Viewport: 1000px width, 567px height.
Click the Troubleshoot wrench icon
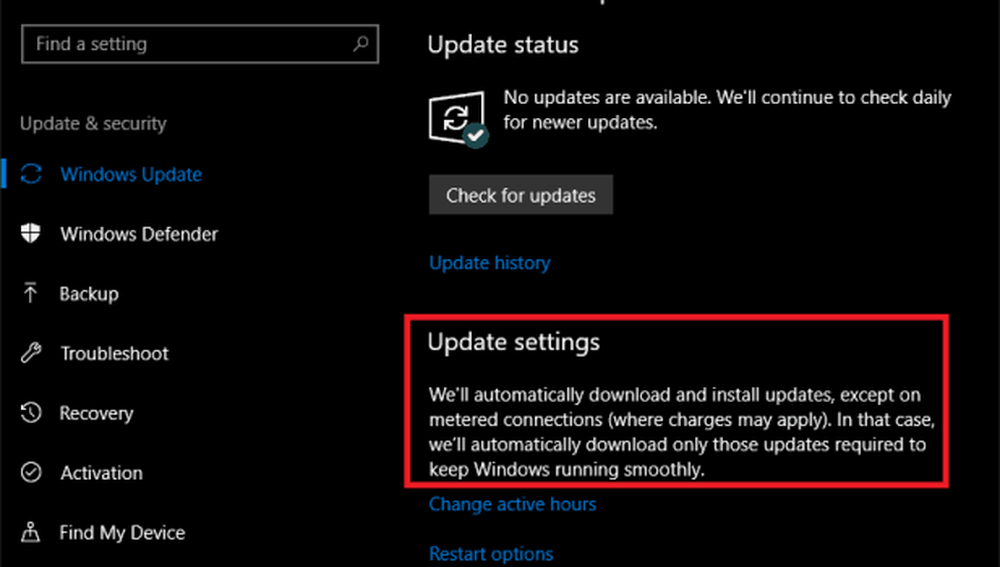[x=31, y=353]
